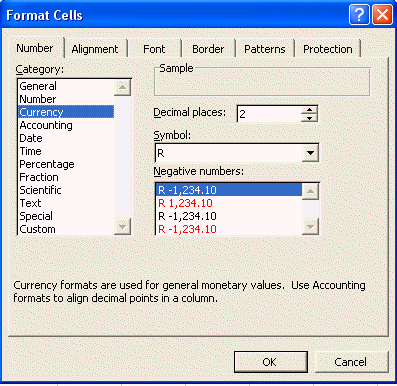Switch to the Border tab
Viewport: 397px width, 386px height.
pos(208,49)
